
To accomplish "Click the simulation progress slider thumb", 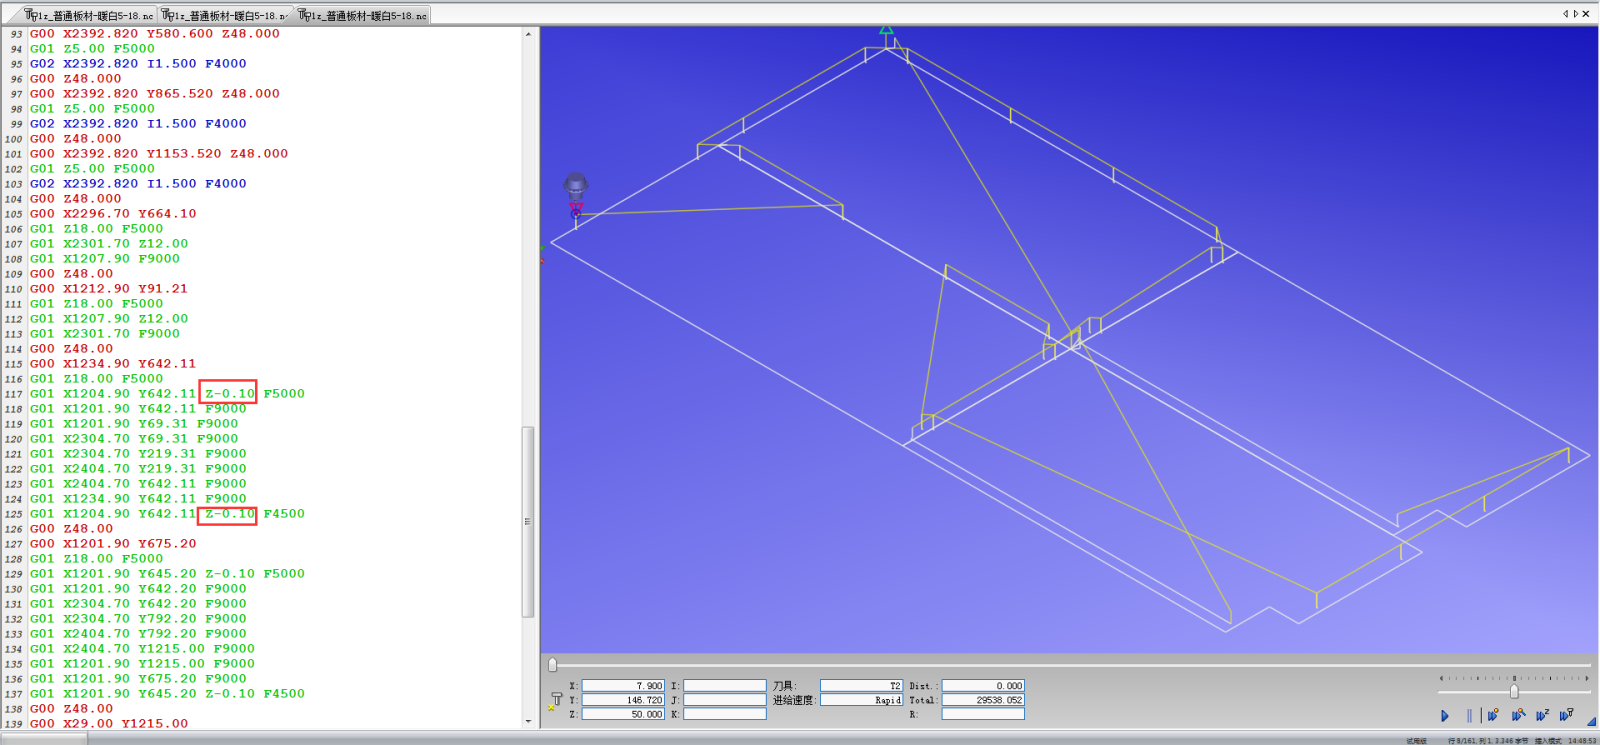I will point(552,665).
